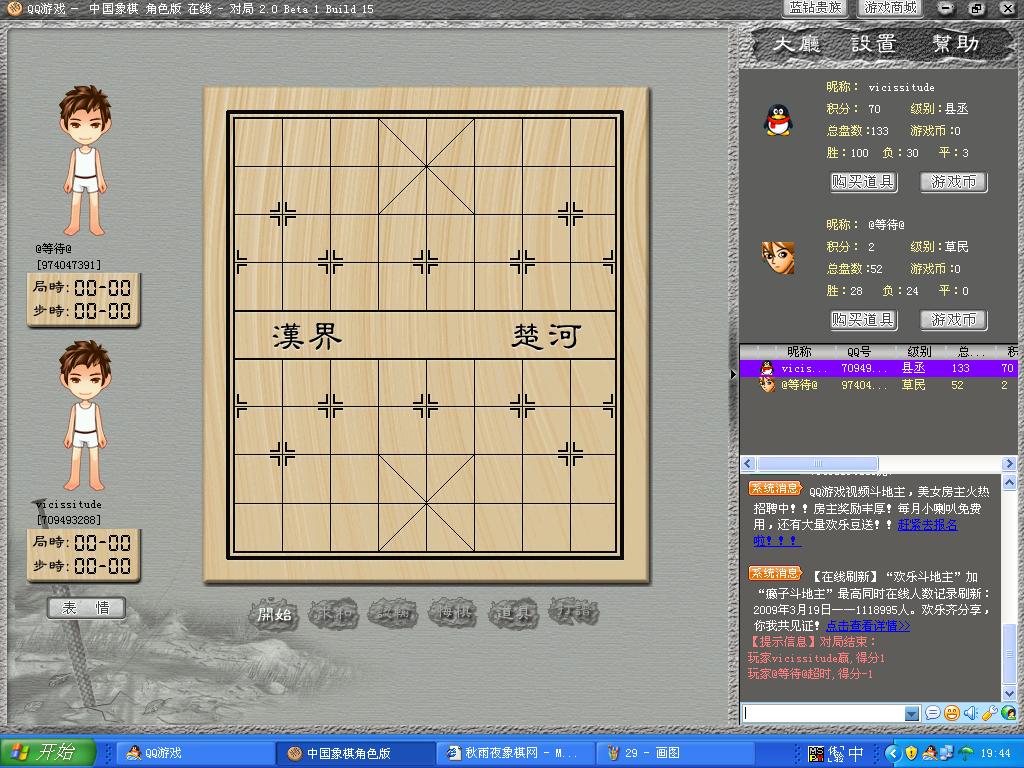Click the green umbrella tray icon

(965, 753)
